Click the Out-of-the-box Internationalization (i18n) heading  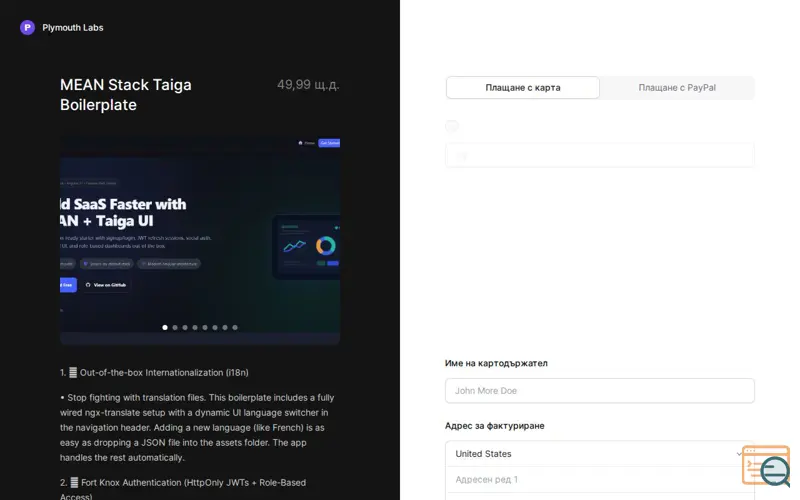click(154, 372)
